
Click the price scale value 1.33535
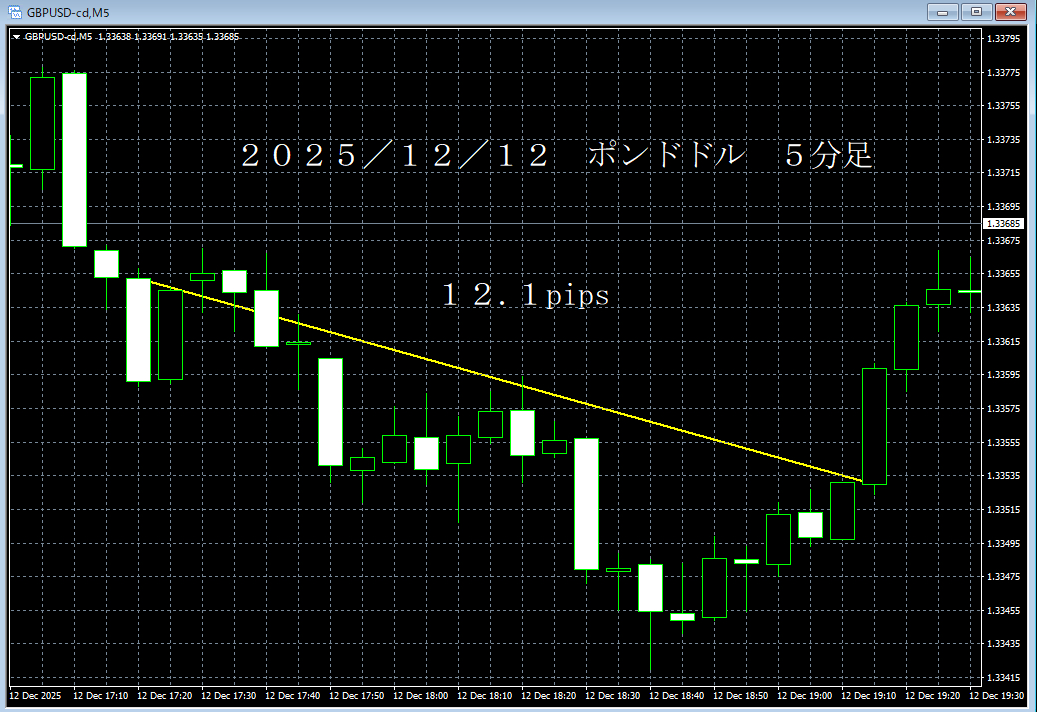(1003, 476)
